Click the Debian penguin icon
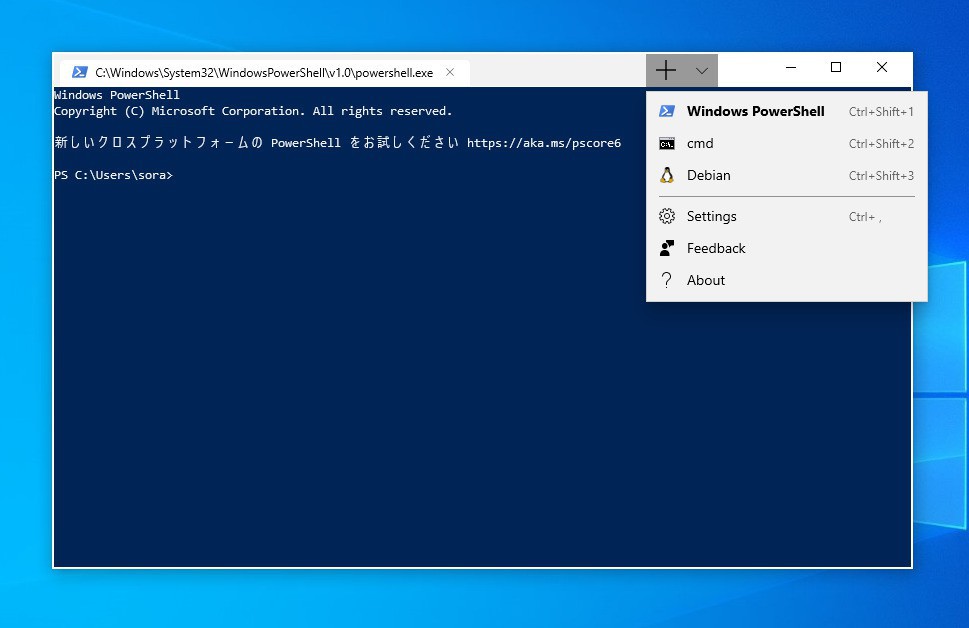 667,176
